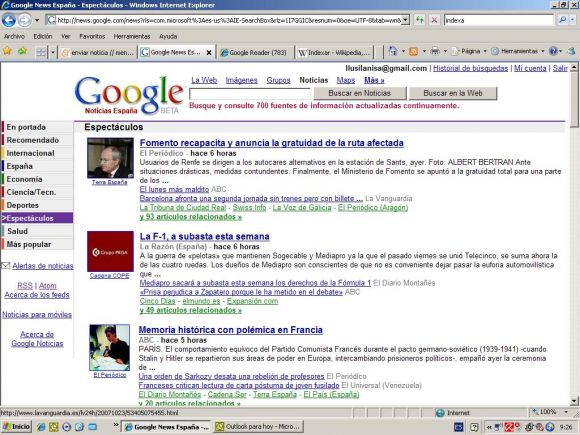Open the Herramientas gear toolbar menu

click(x=518, y=51)
